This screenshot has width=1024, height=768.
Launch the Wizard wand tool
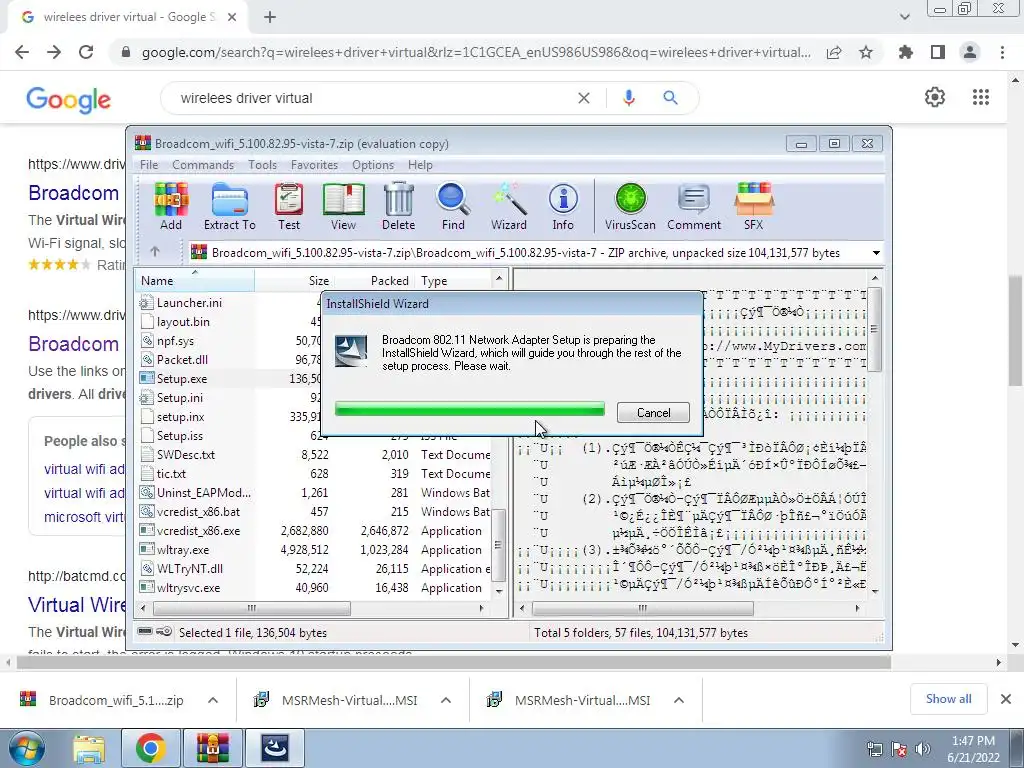tap(509, 206)
